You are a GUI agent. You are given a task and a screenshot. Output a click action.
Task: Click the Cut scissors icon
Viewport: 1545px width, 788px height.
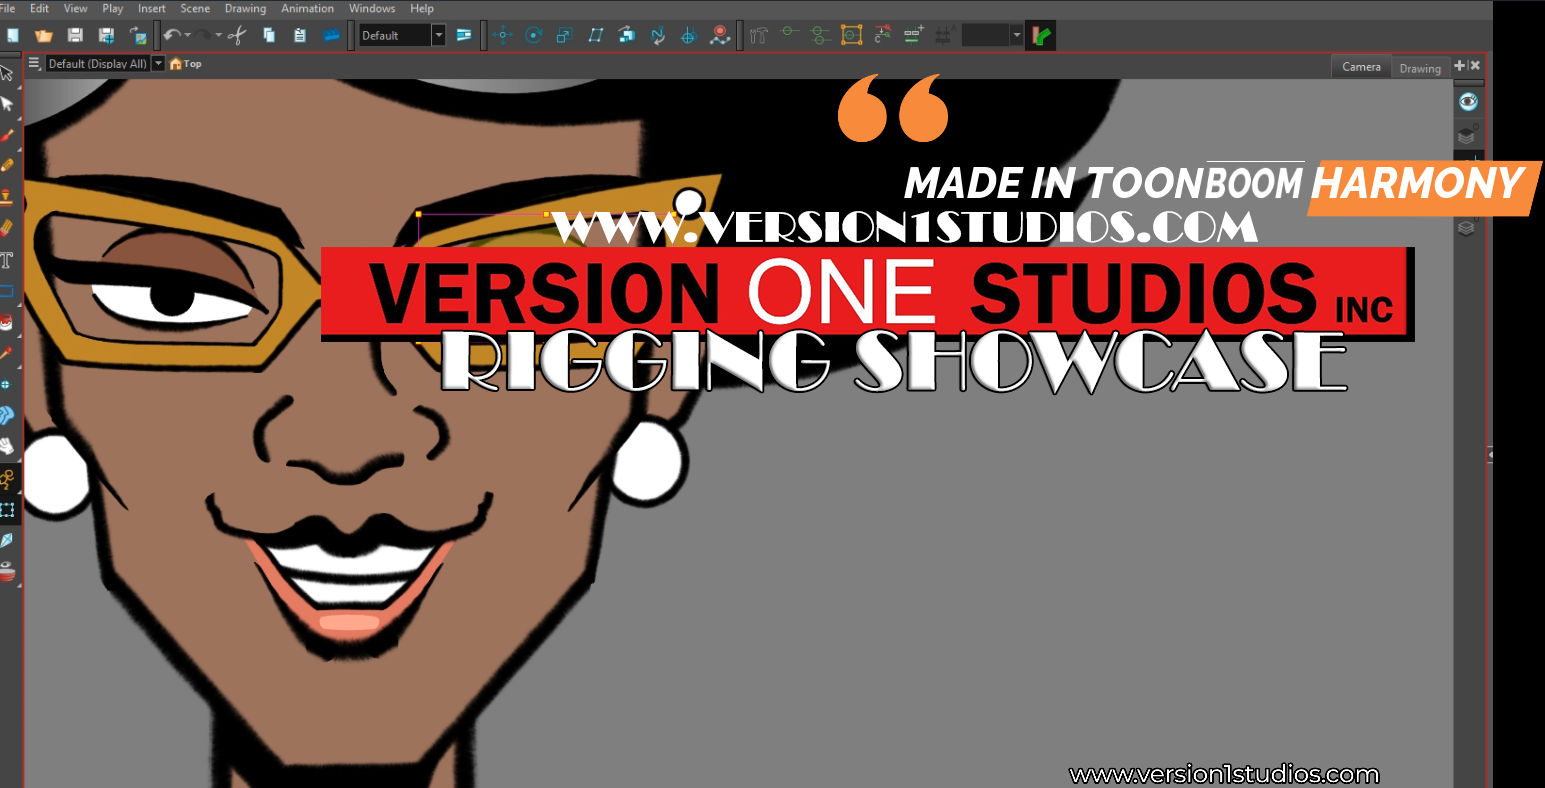pyautogui.click(x=237, y=35)
